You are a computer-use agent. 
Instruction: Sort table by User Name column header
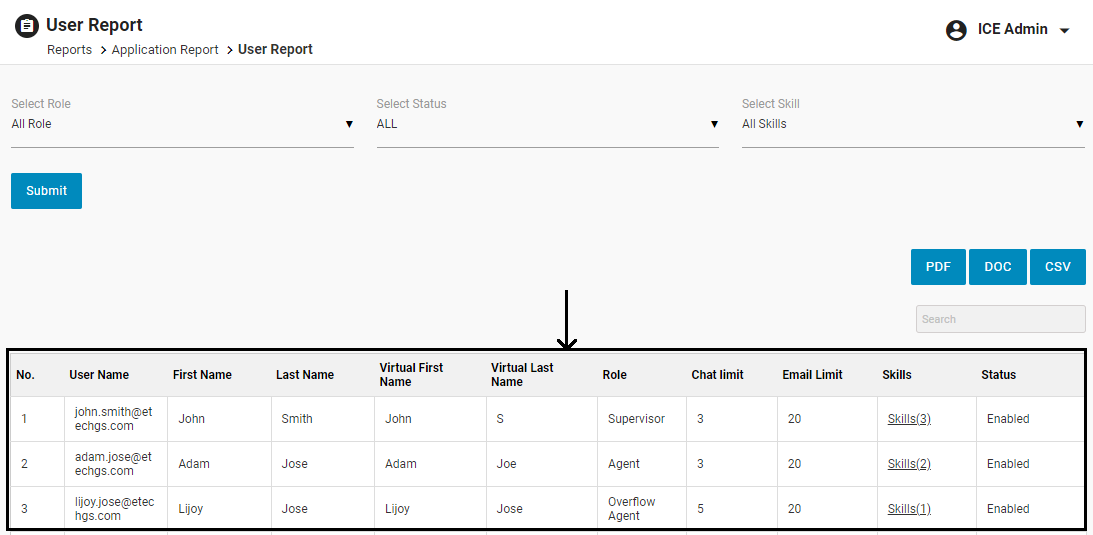[x=99, y=375]
